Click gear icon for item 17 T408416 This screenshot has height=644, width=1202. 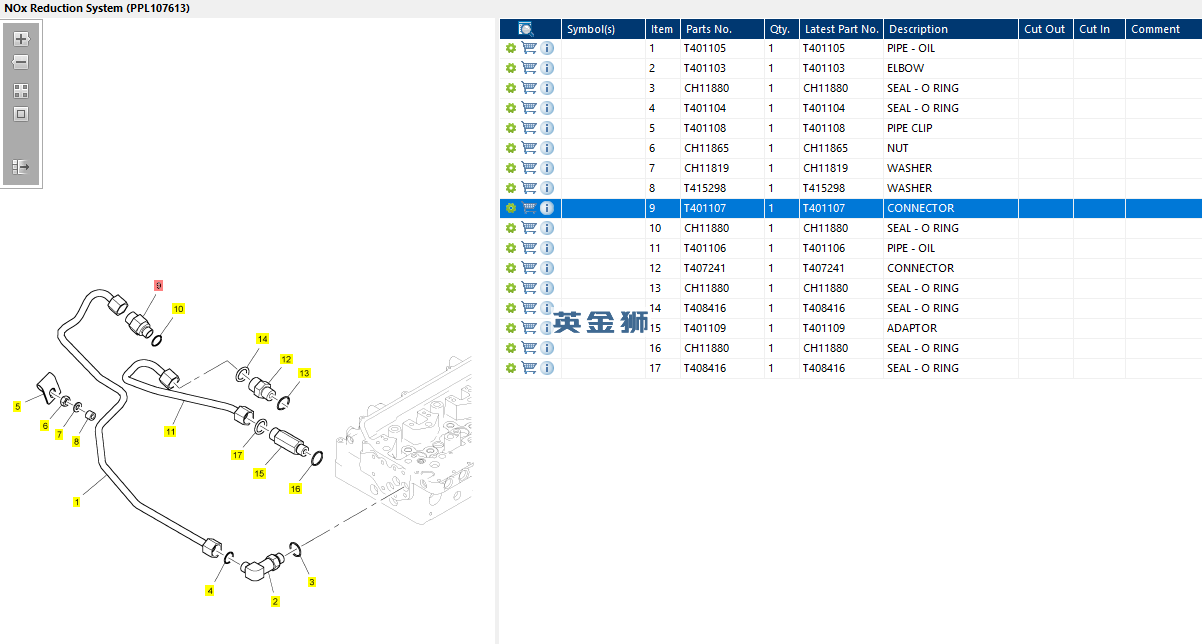(511, 368)
